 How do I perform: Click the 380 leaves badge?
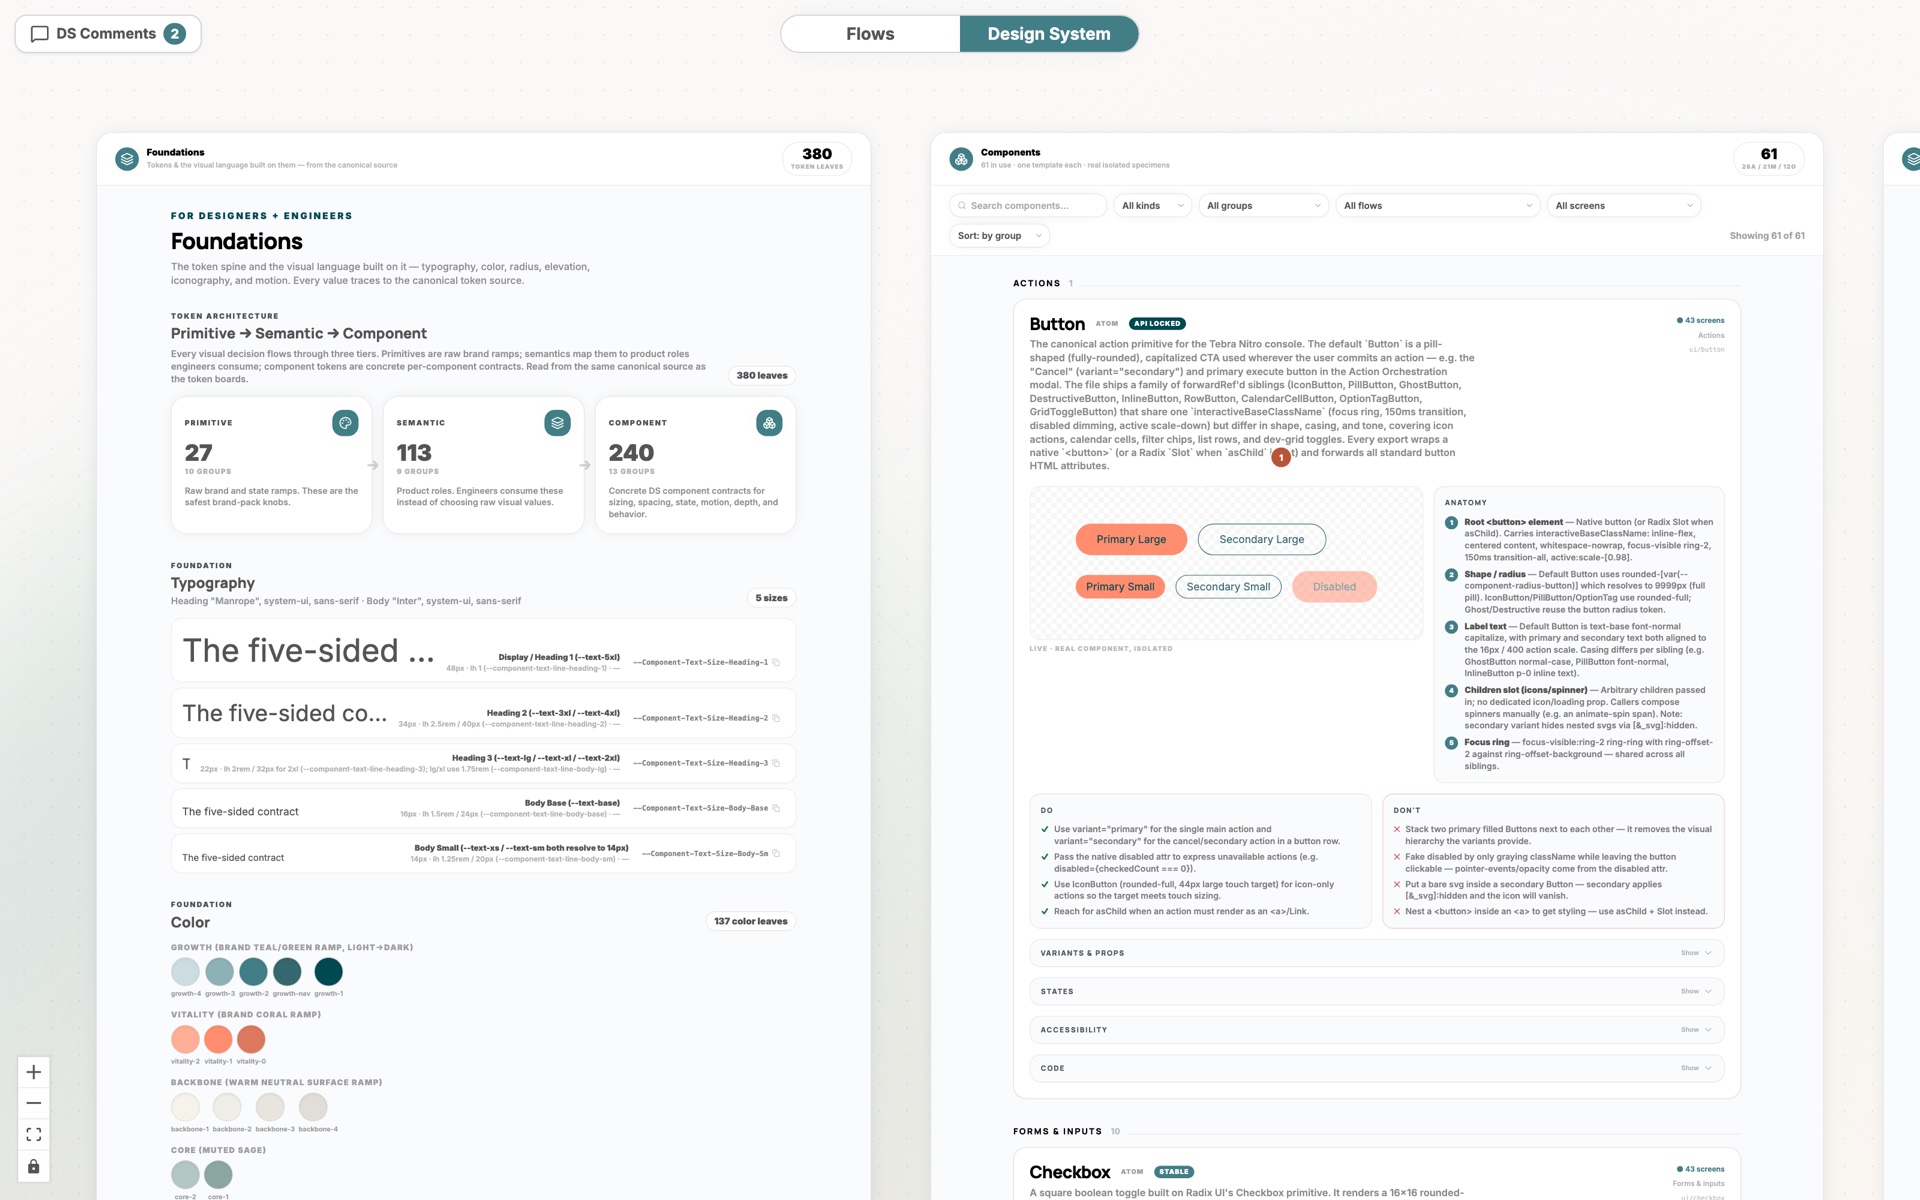click(x=762, y=376)
